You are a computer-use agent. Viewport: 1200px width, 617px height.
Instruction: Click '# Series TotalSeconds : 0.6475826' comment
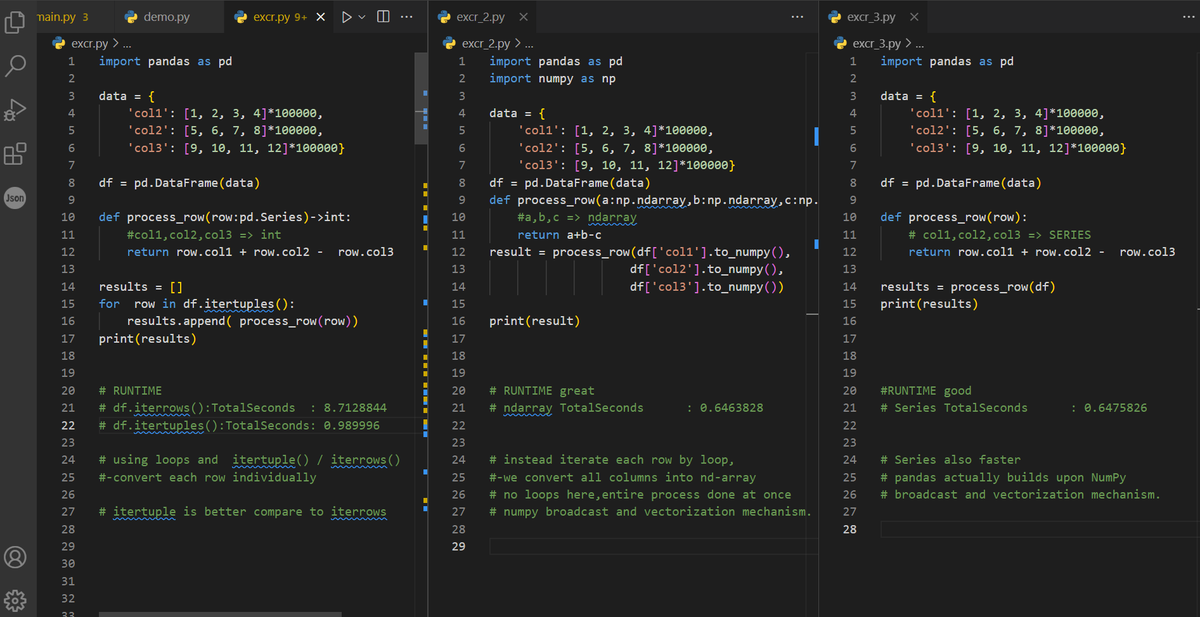point(1014,408)
